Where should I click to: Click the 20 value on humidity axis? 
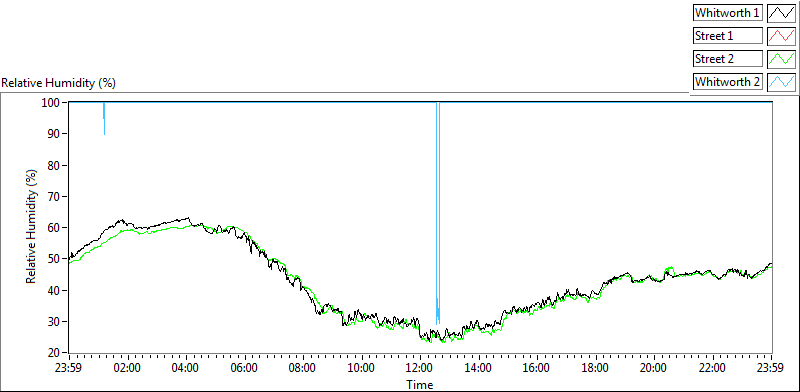56,353
